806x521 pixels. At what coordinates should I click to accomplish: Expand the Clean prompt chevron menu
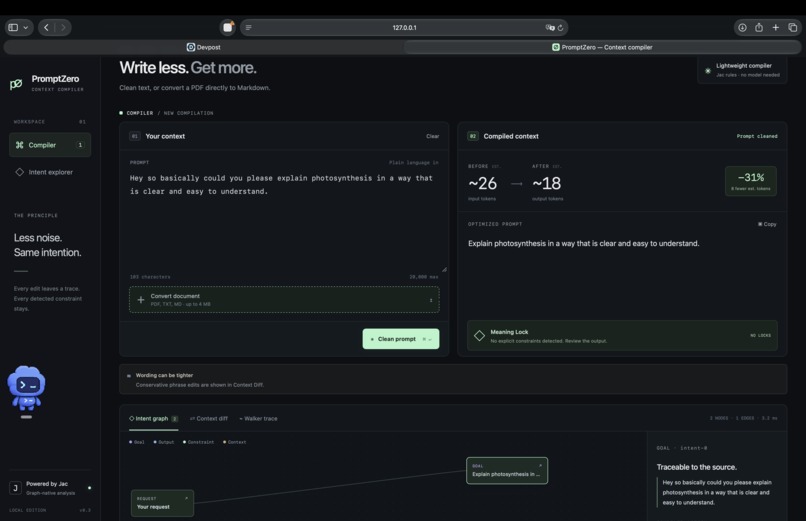pyautogui.click(x=430, y=339)
